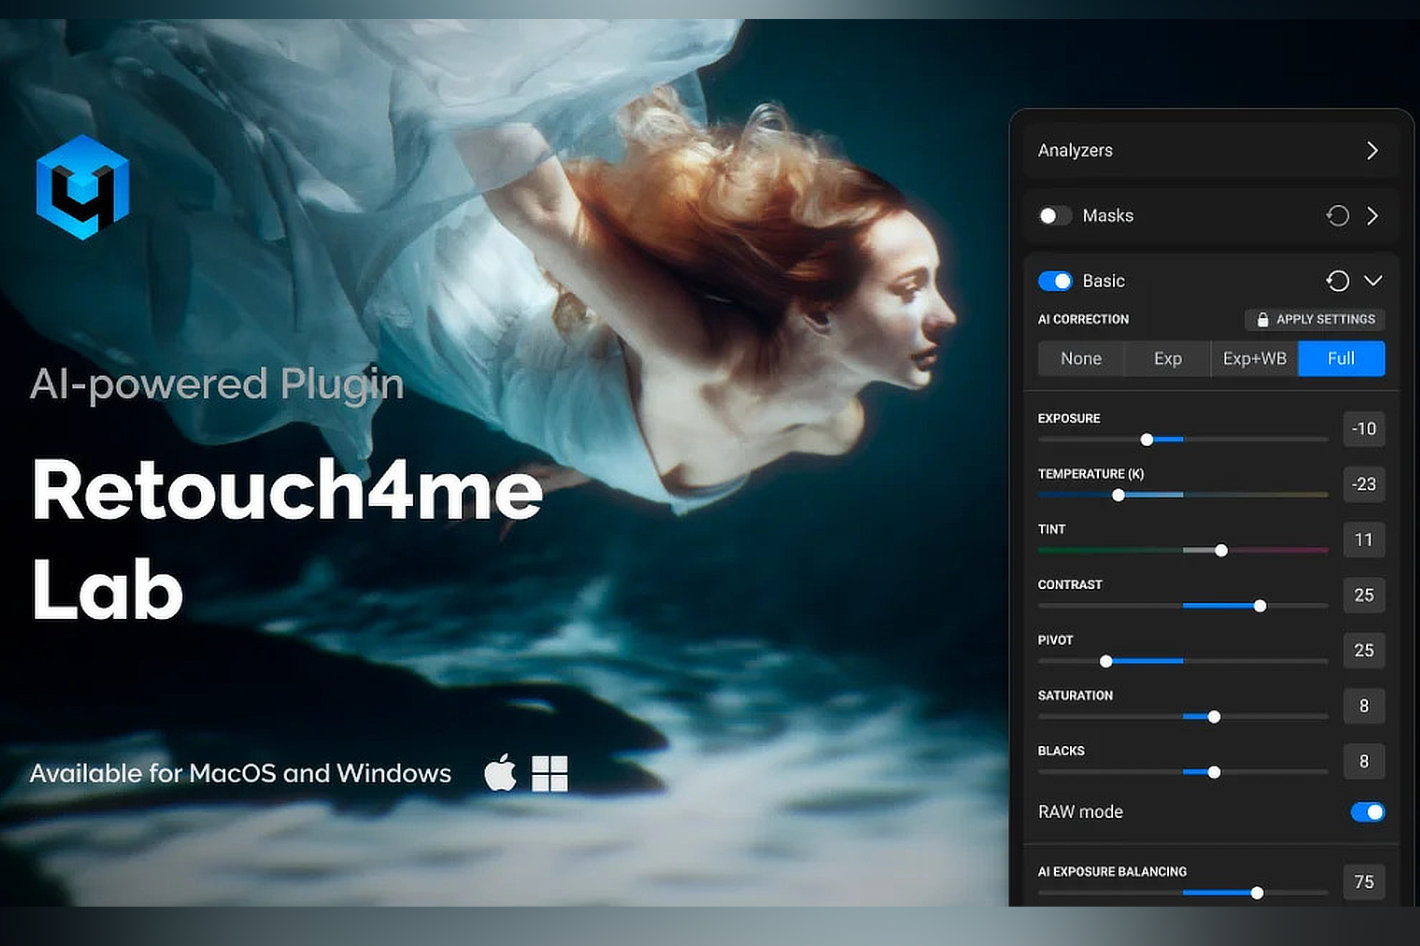Click the Blacks slider handle
Image resolution: width=1420 pixels, height=946 pixels.
tap(1214, 772)
